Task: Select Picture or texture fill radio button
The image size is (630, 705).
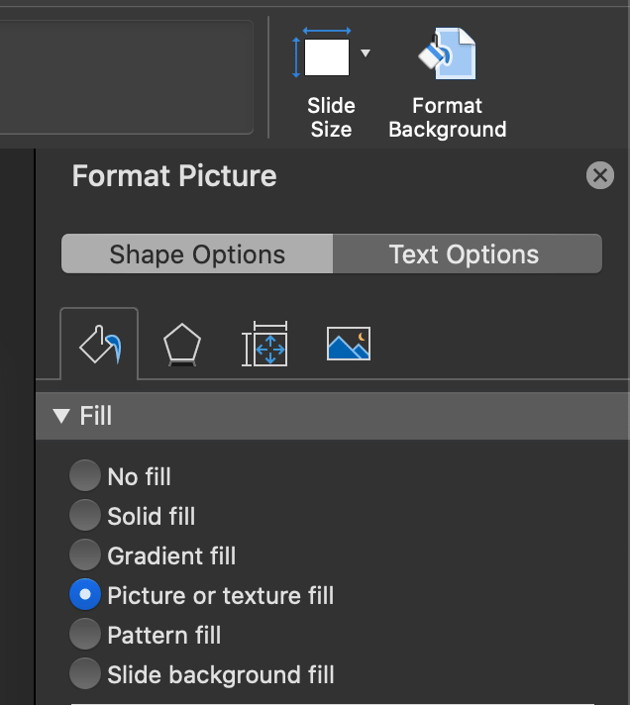Action: pos(85,595)
